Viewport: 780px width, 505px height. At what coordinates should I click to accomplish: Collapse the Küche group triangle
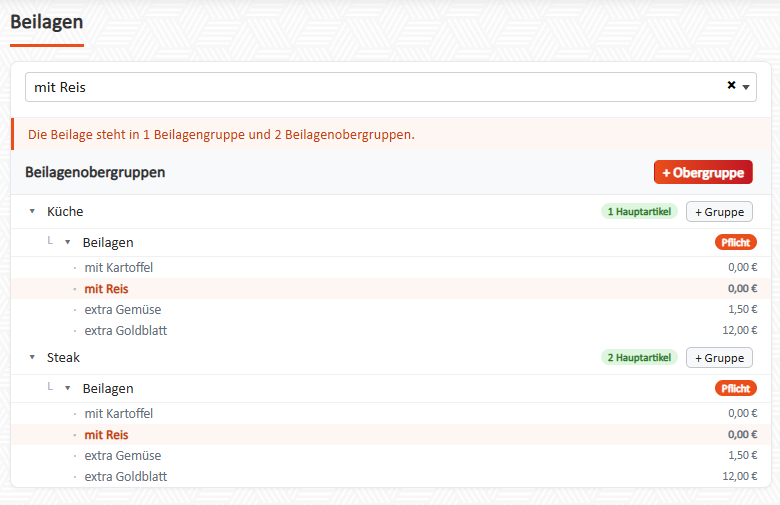(x=32, y=211)
